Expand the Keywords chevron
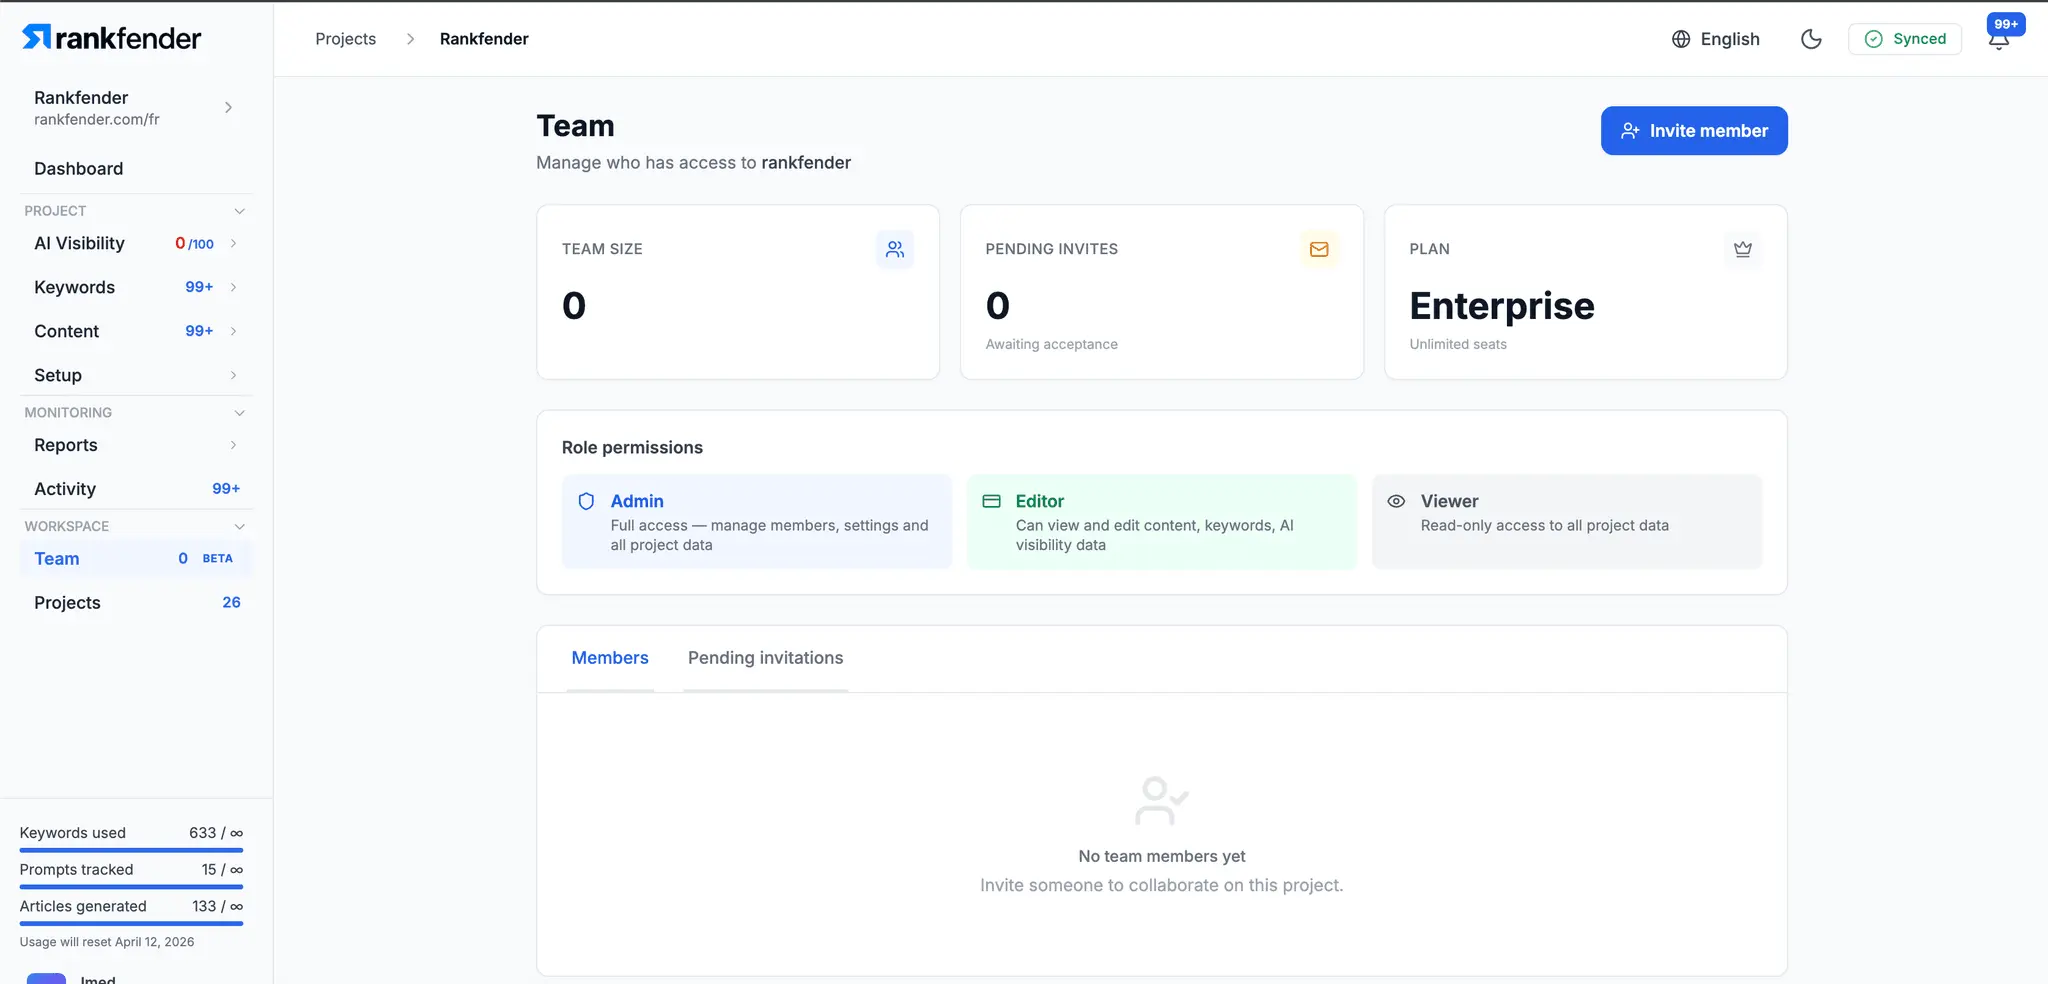 click(233, 288)
